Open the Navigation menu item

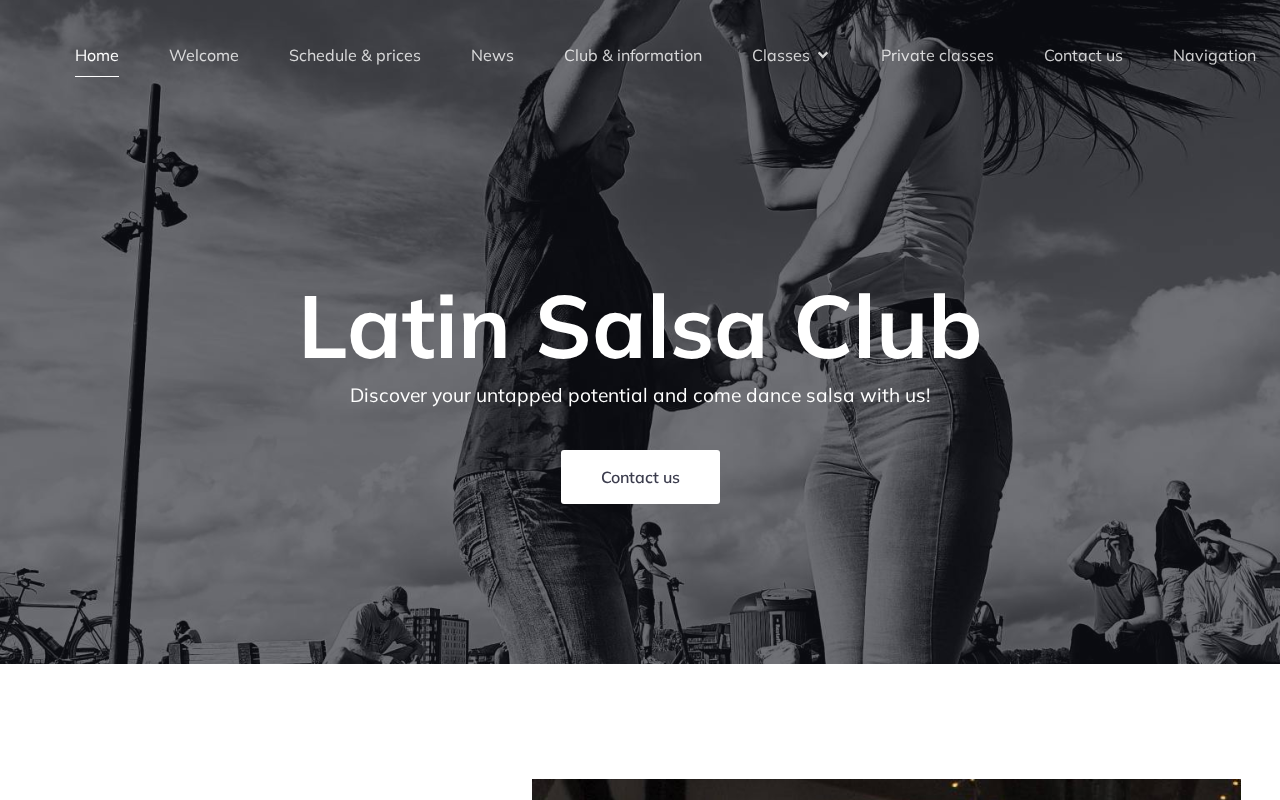point(1214,55)
